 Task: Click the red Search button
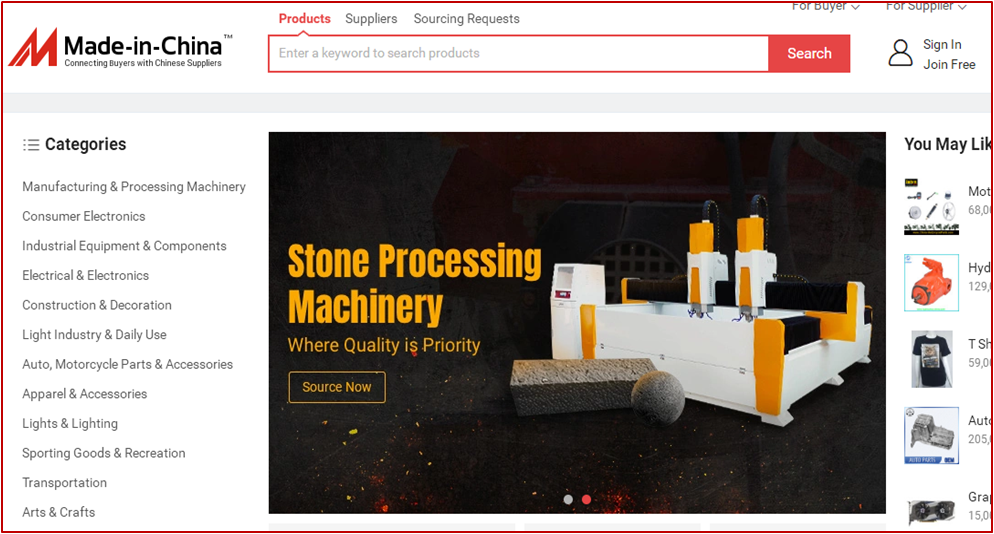809,54
